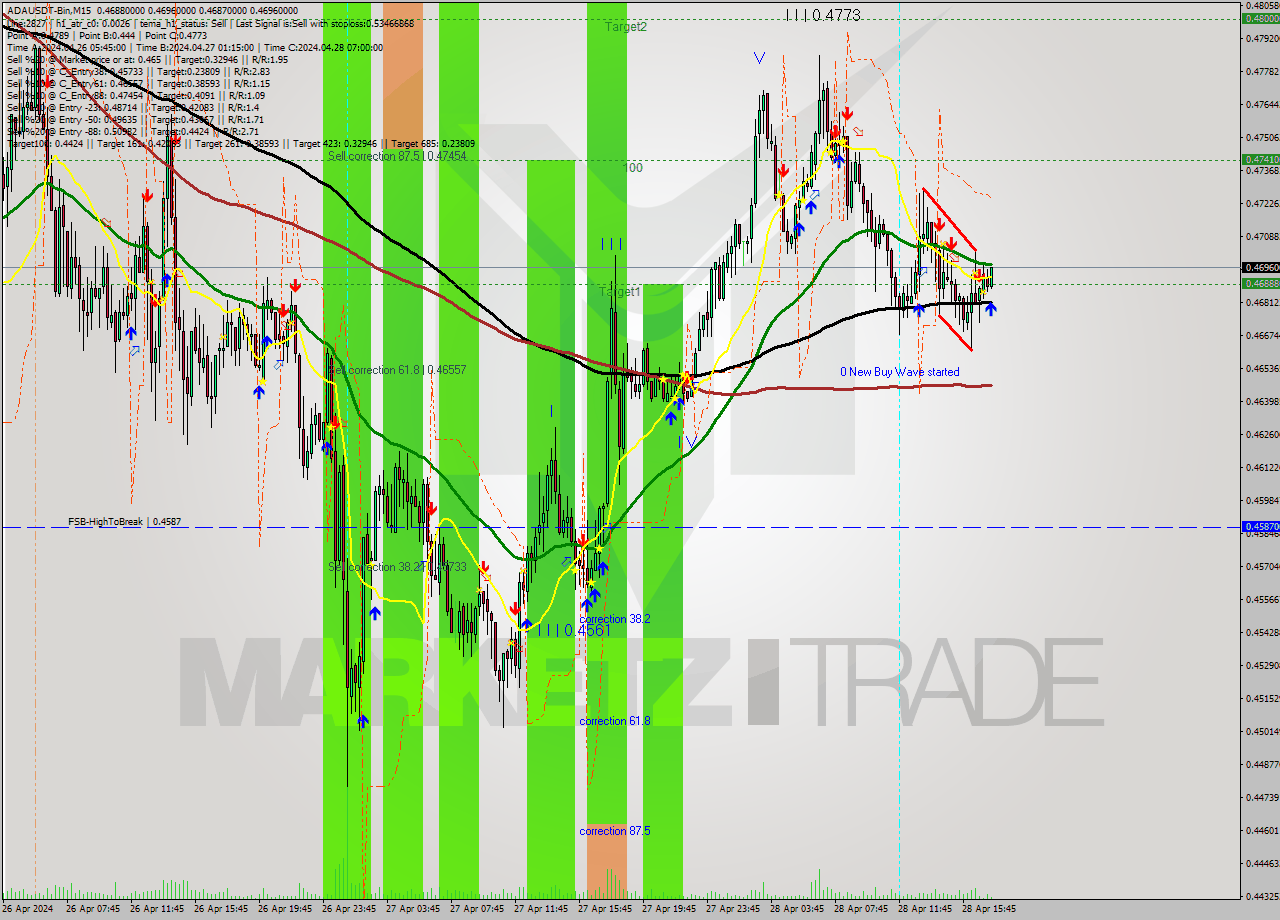
Task: Click the '28 Apr 03:45' time label
Action: (x=799, y=909)
